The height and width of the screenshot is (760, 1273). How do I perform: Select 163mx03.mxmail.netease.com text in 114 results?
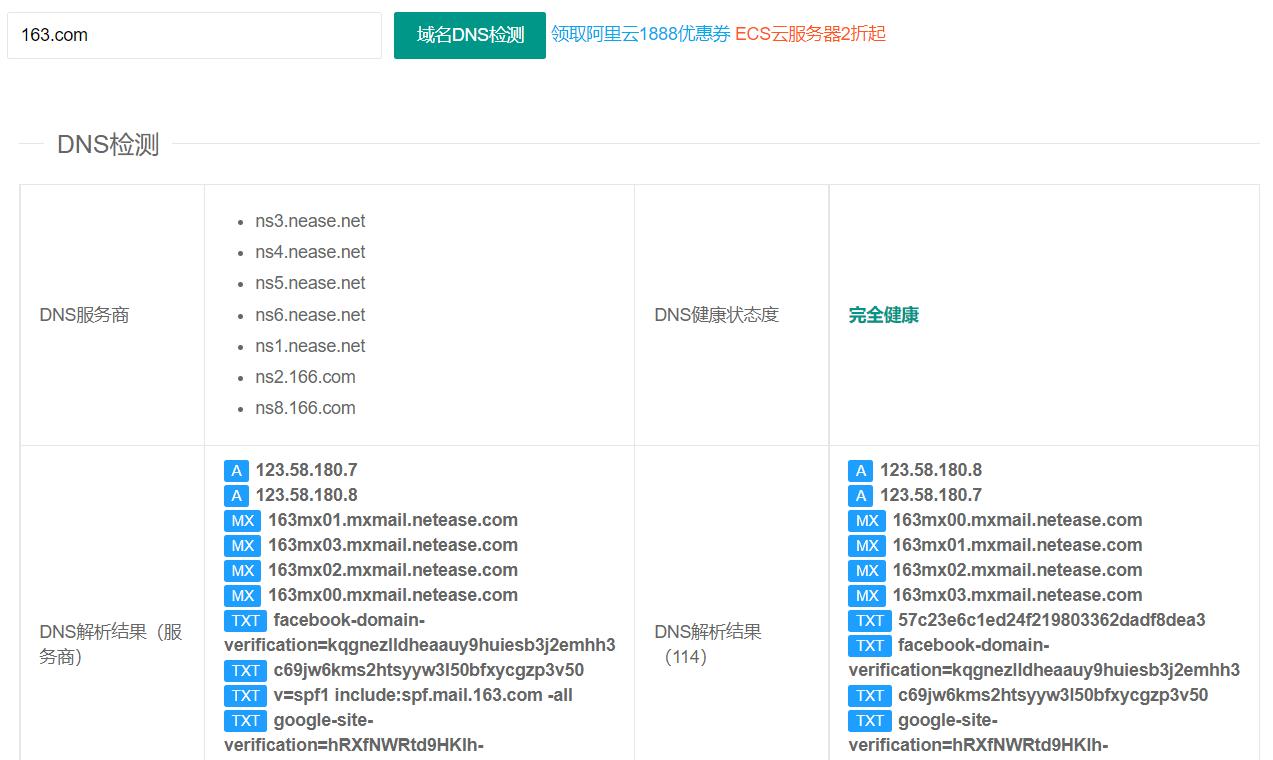pyautogui.click(x=1018, y=595)
